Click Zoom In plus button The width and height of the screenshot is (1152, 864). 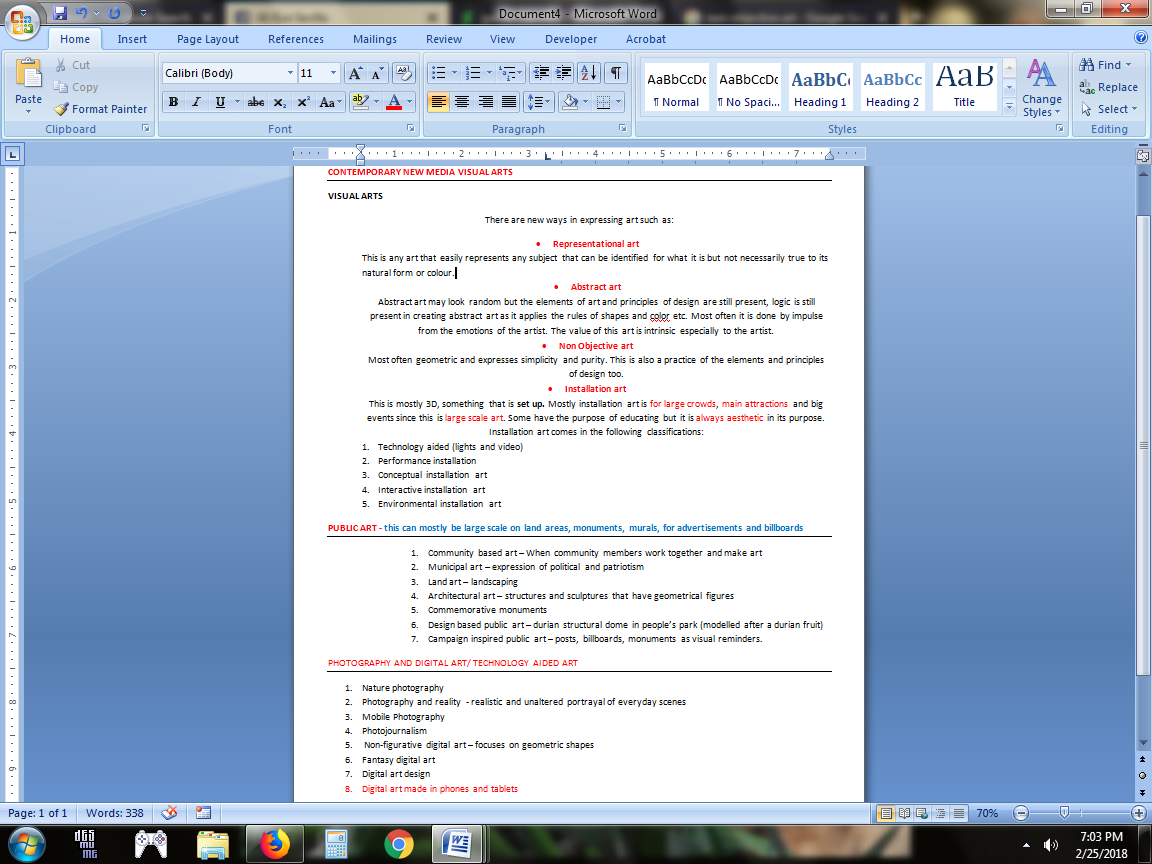[1138, 813]
